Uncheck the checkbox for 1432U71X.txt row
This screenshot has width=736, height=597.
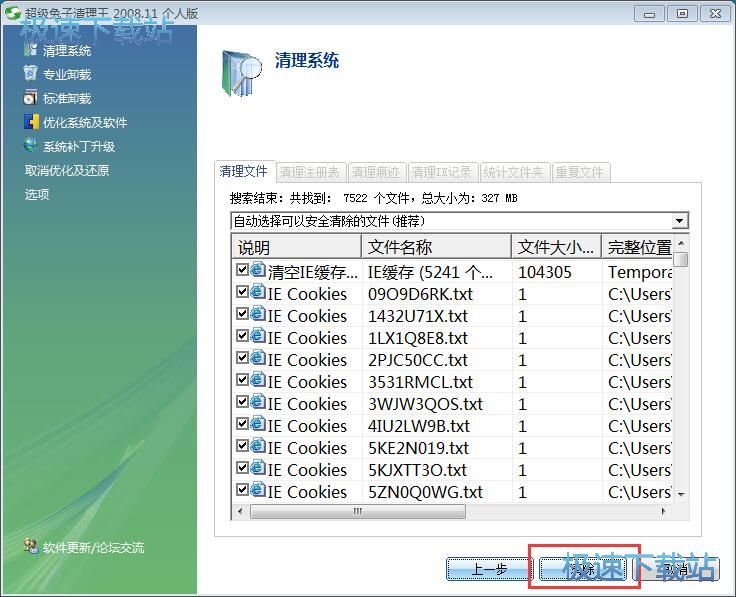point(242,315)
